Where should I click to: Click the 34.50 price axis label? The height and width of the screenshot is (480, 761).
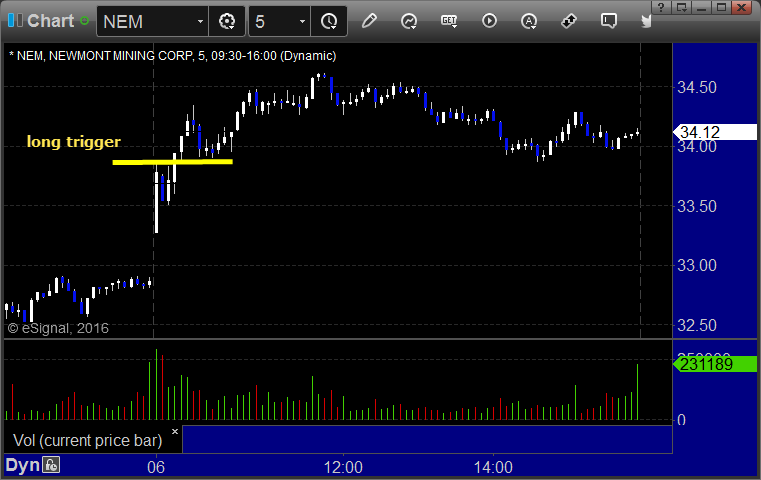(696, 87)
